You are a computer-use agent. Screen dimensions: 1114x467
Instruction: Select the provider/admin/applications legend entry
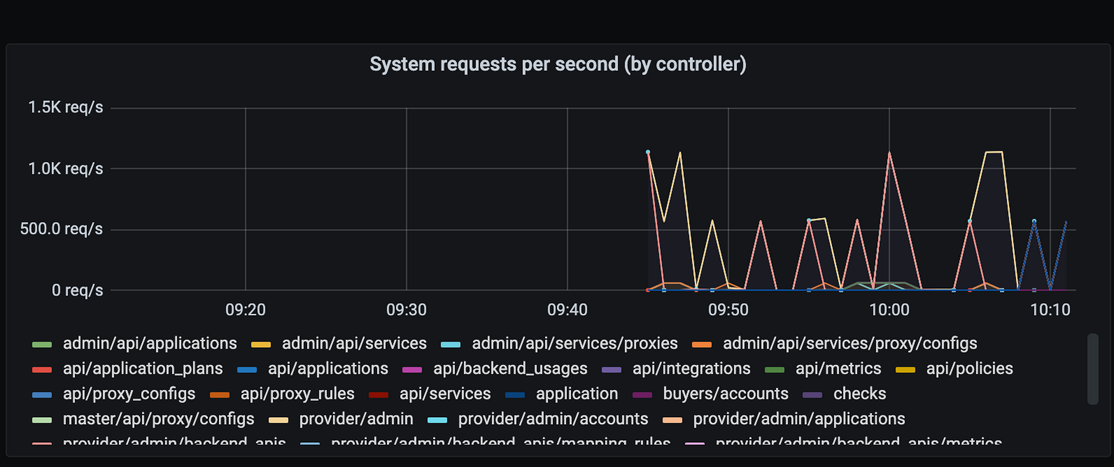pyautogui.click(x=798, y=419)
